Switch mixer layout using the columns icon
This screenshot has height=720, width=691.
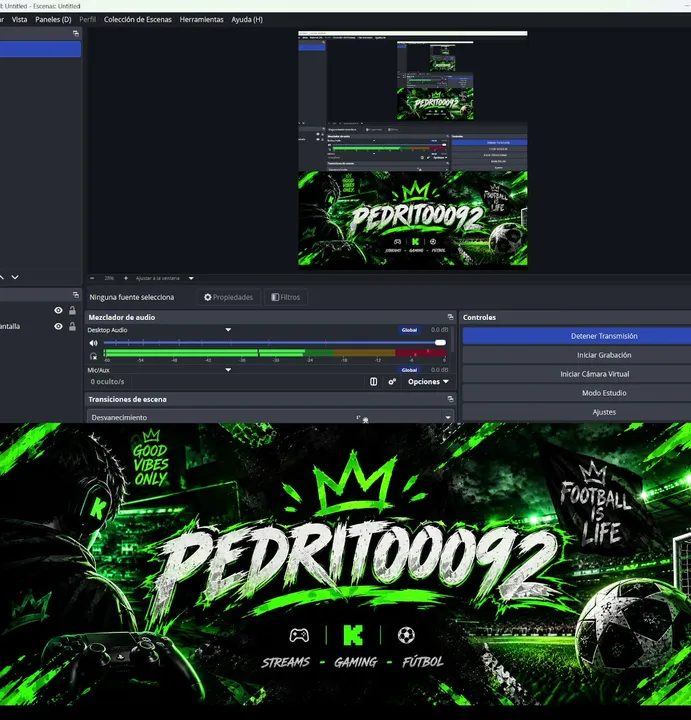(x=373, y=382)
